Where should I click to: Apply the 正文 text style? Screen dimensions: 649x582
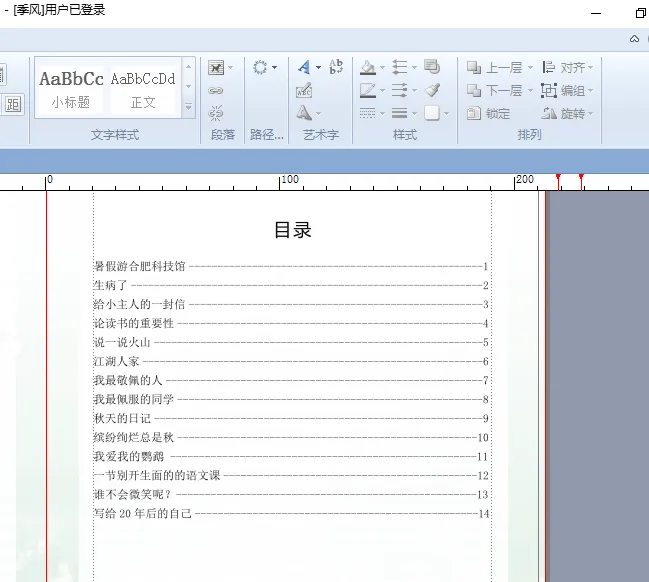pos(143,88)
